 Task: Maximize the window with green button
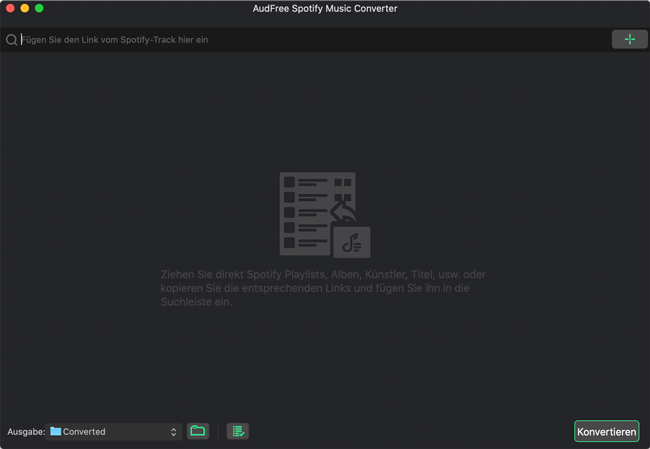tap(39, 8)
